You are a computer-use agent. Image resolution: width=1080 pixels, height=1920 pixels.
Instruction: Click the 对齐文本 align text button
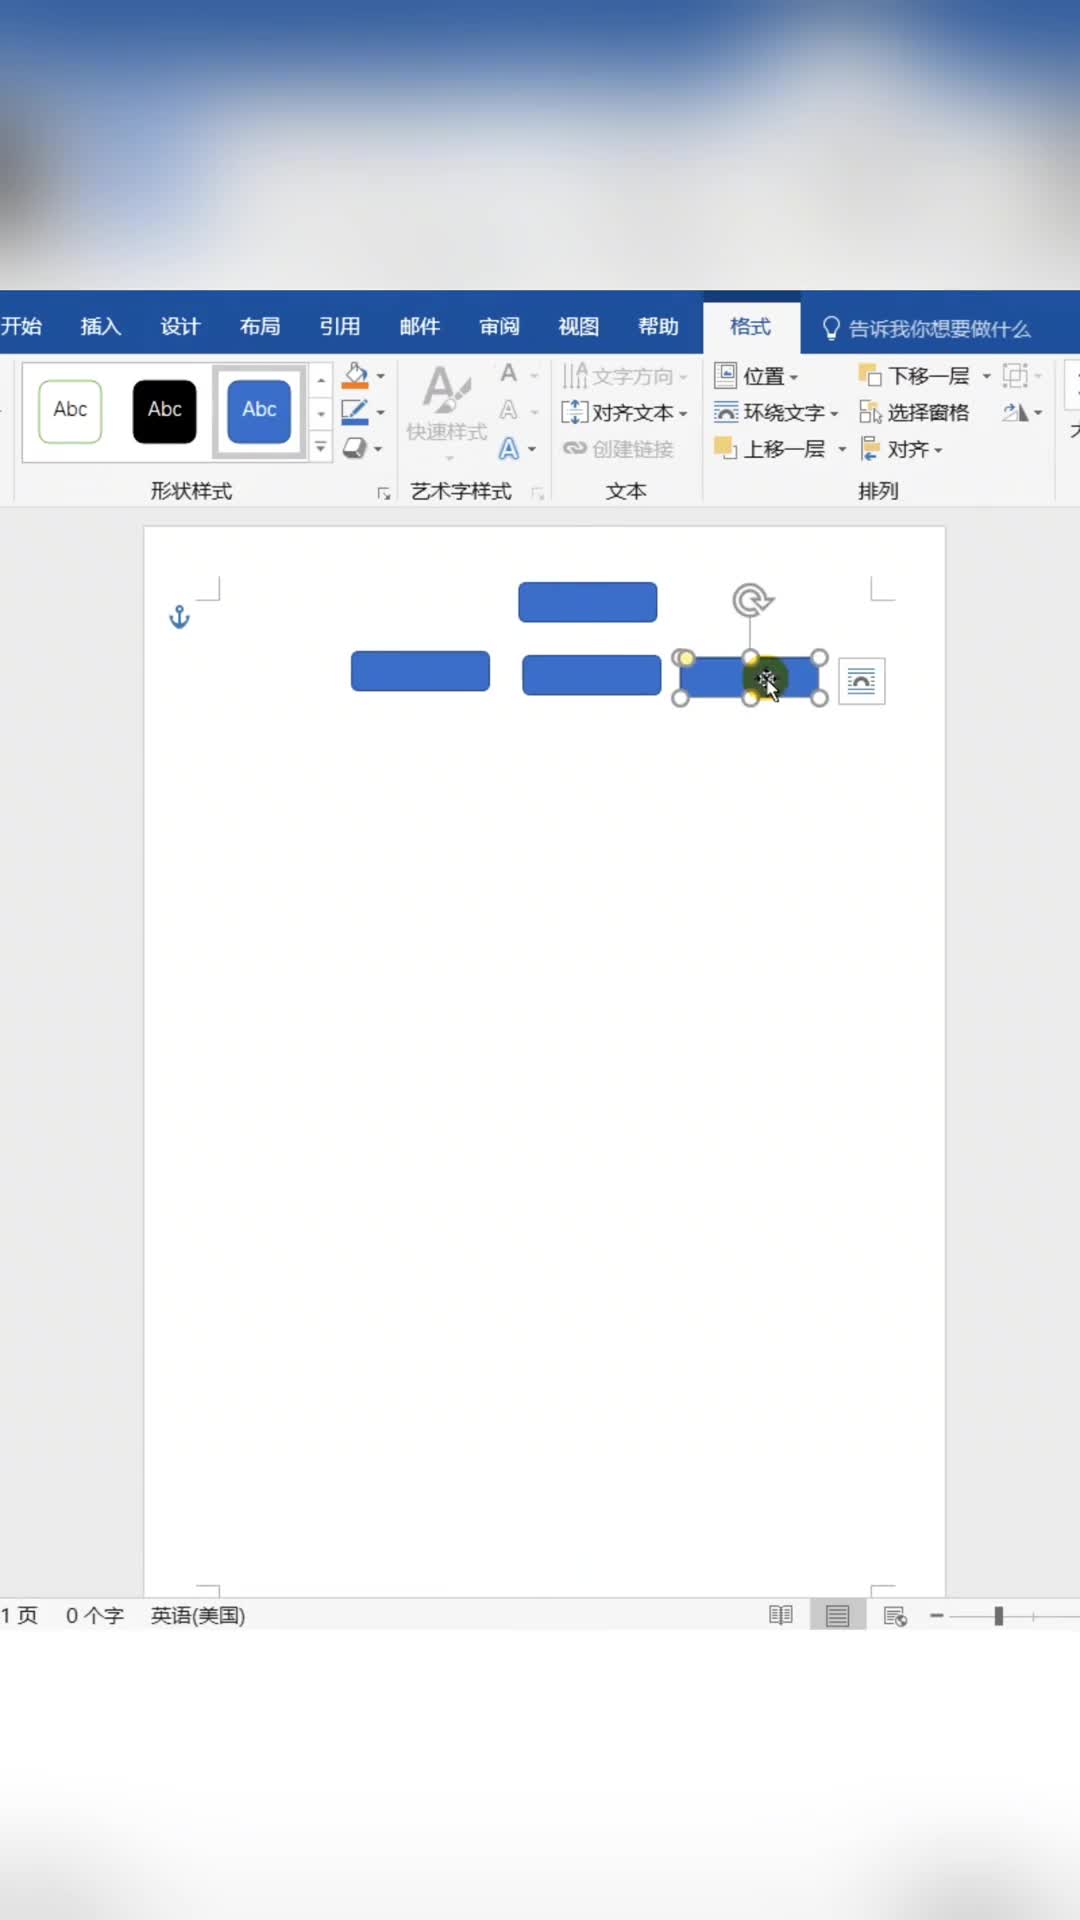tap(624, 413)
